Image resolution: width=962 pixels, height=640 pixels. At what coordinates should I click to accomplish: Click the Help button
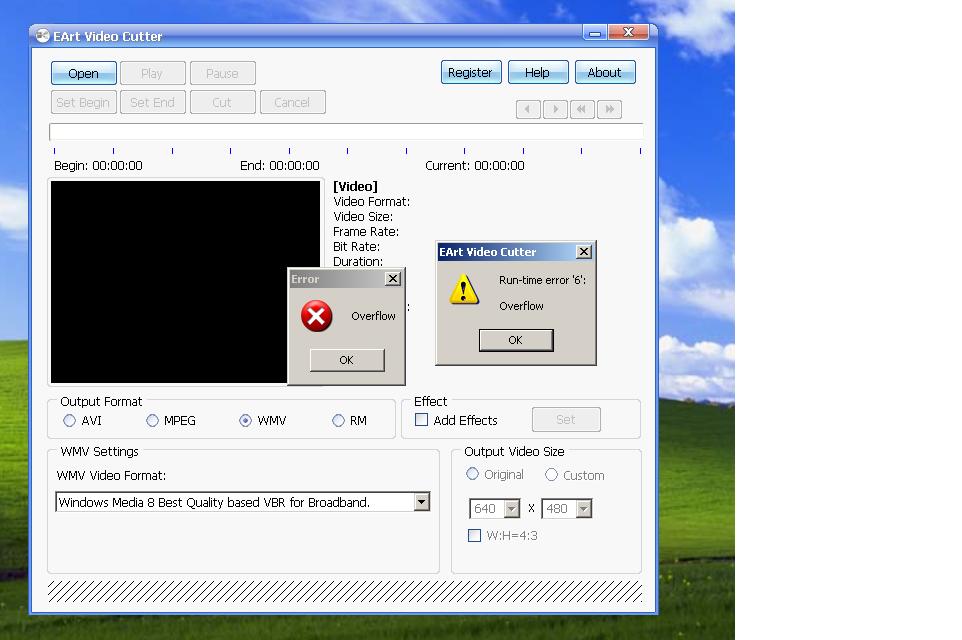(x=537, y=72)
